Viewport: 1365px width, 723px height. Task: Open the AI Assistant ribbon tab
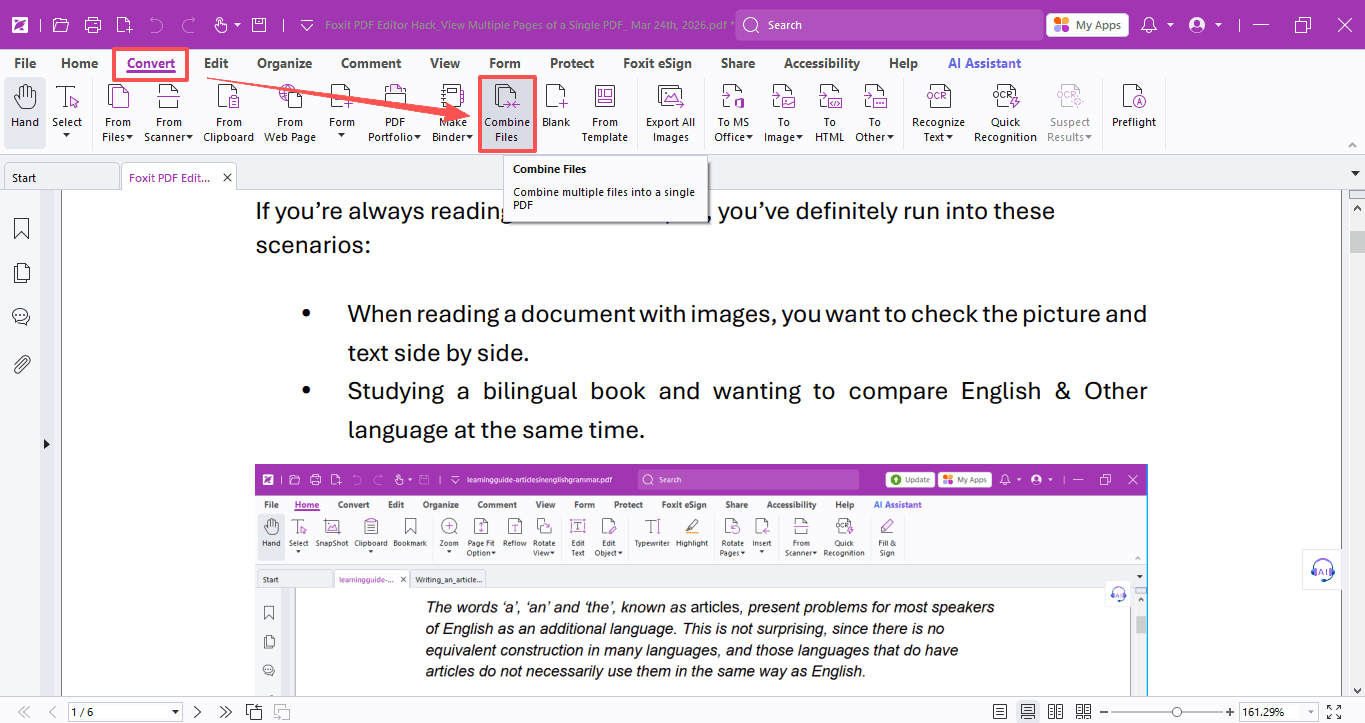(985, 63)
